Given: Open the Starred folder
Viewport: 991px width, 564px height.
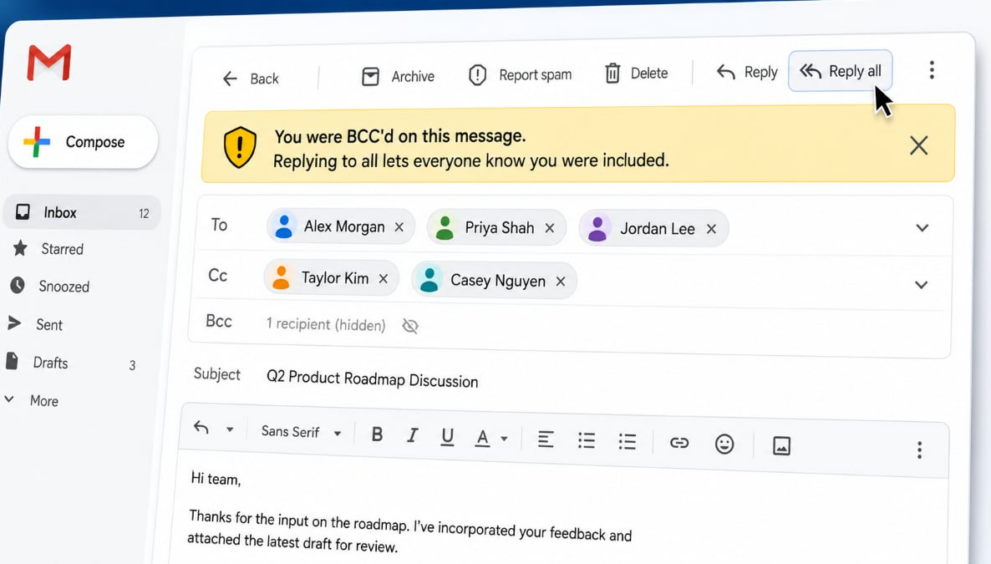Looking at the screenshot, I should tap(48, 248).
